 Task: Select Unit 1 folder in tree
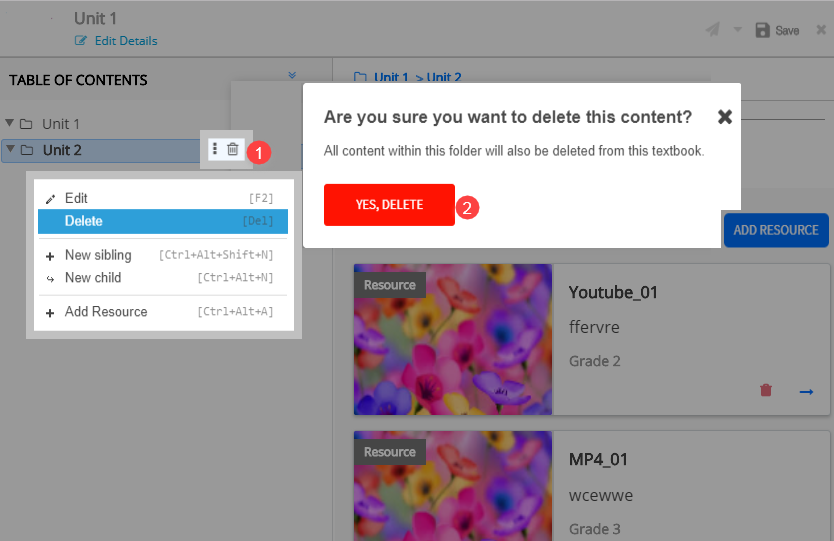(60, 124)
